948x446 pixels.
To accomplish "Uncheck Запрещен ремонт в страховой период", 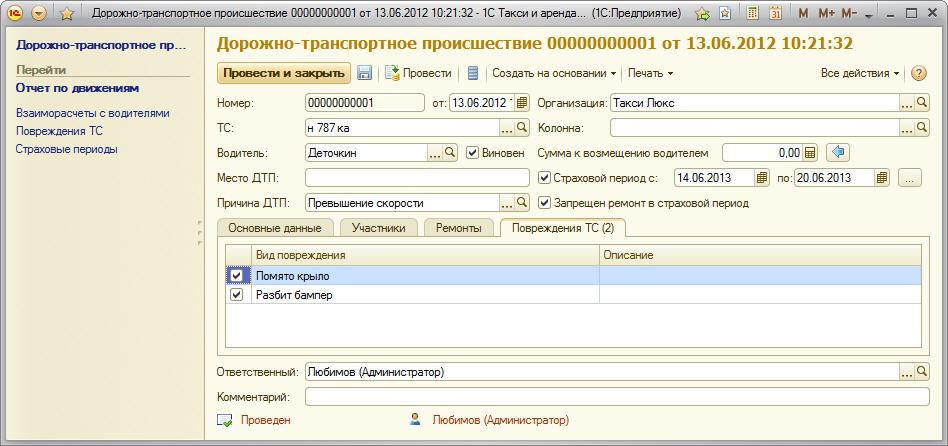I will (545, 203).
